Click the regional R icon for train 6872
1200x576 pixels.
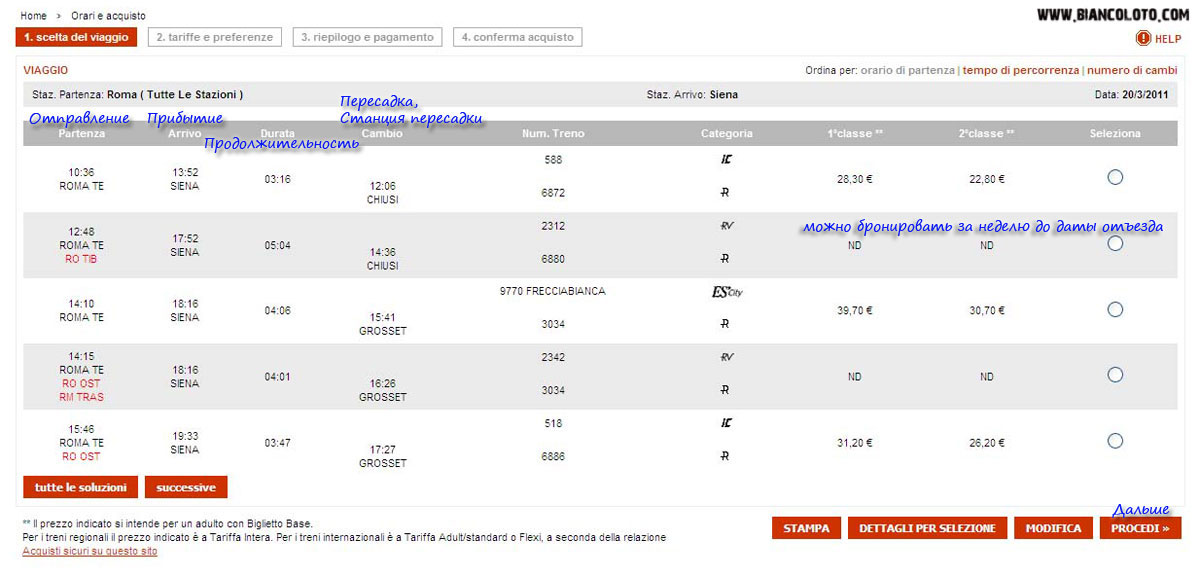coord(727,192)
